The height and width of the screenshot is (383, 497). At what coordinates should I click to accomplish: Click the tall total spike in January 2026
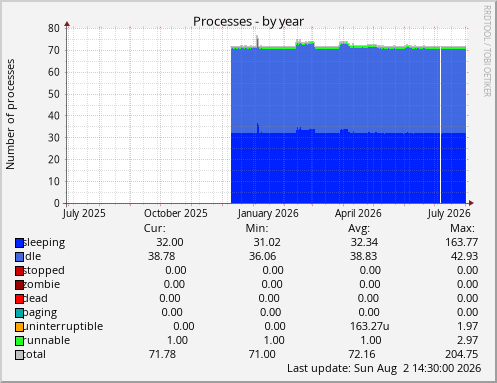tap(257, 41)
